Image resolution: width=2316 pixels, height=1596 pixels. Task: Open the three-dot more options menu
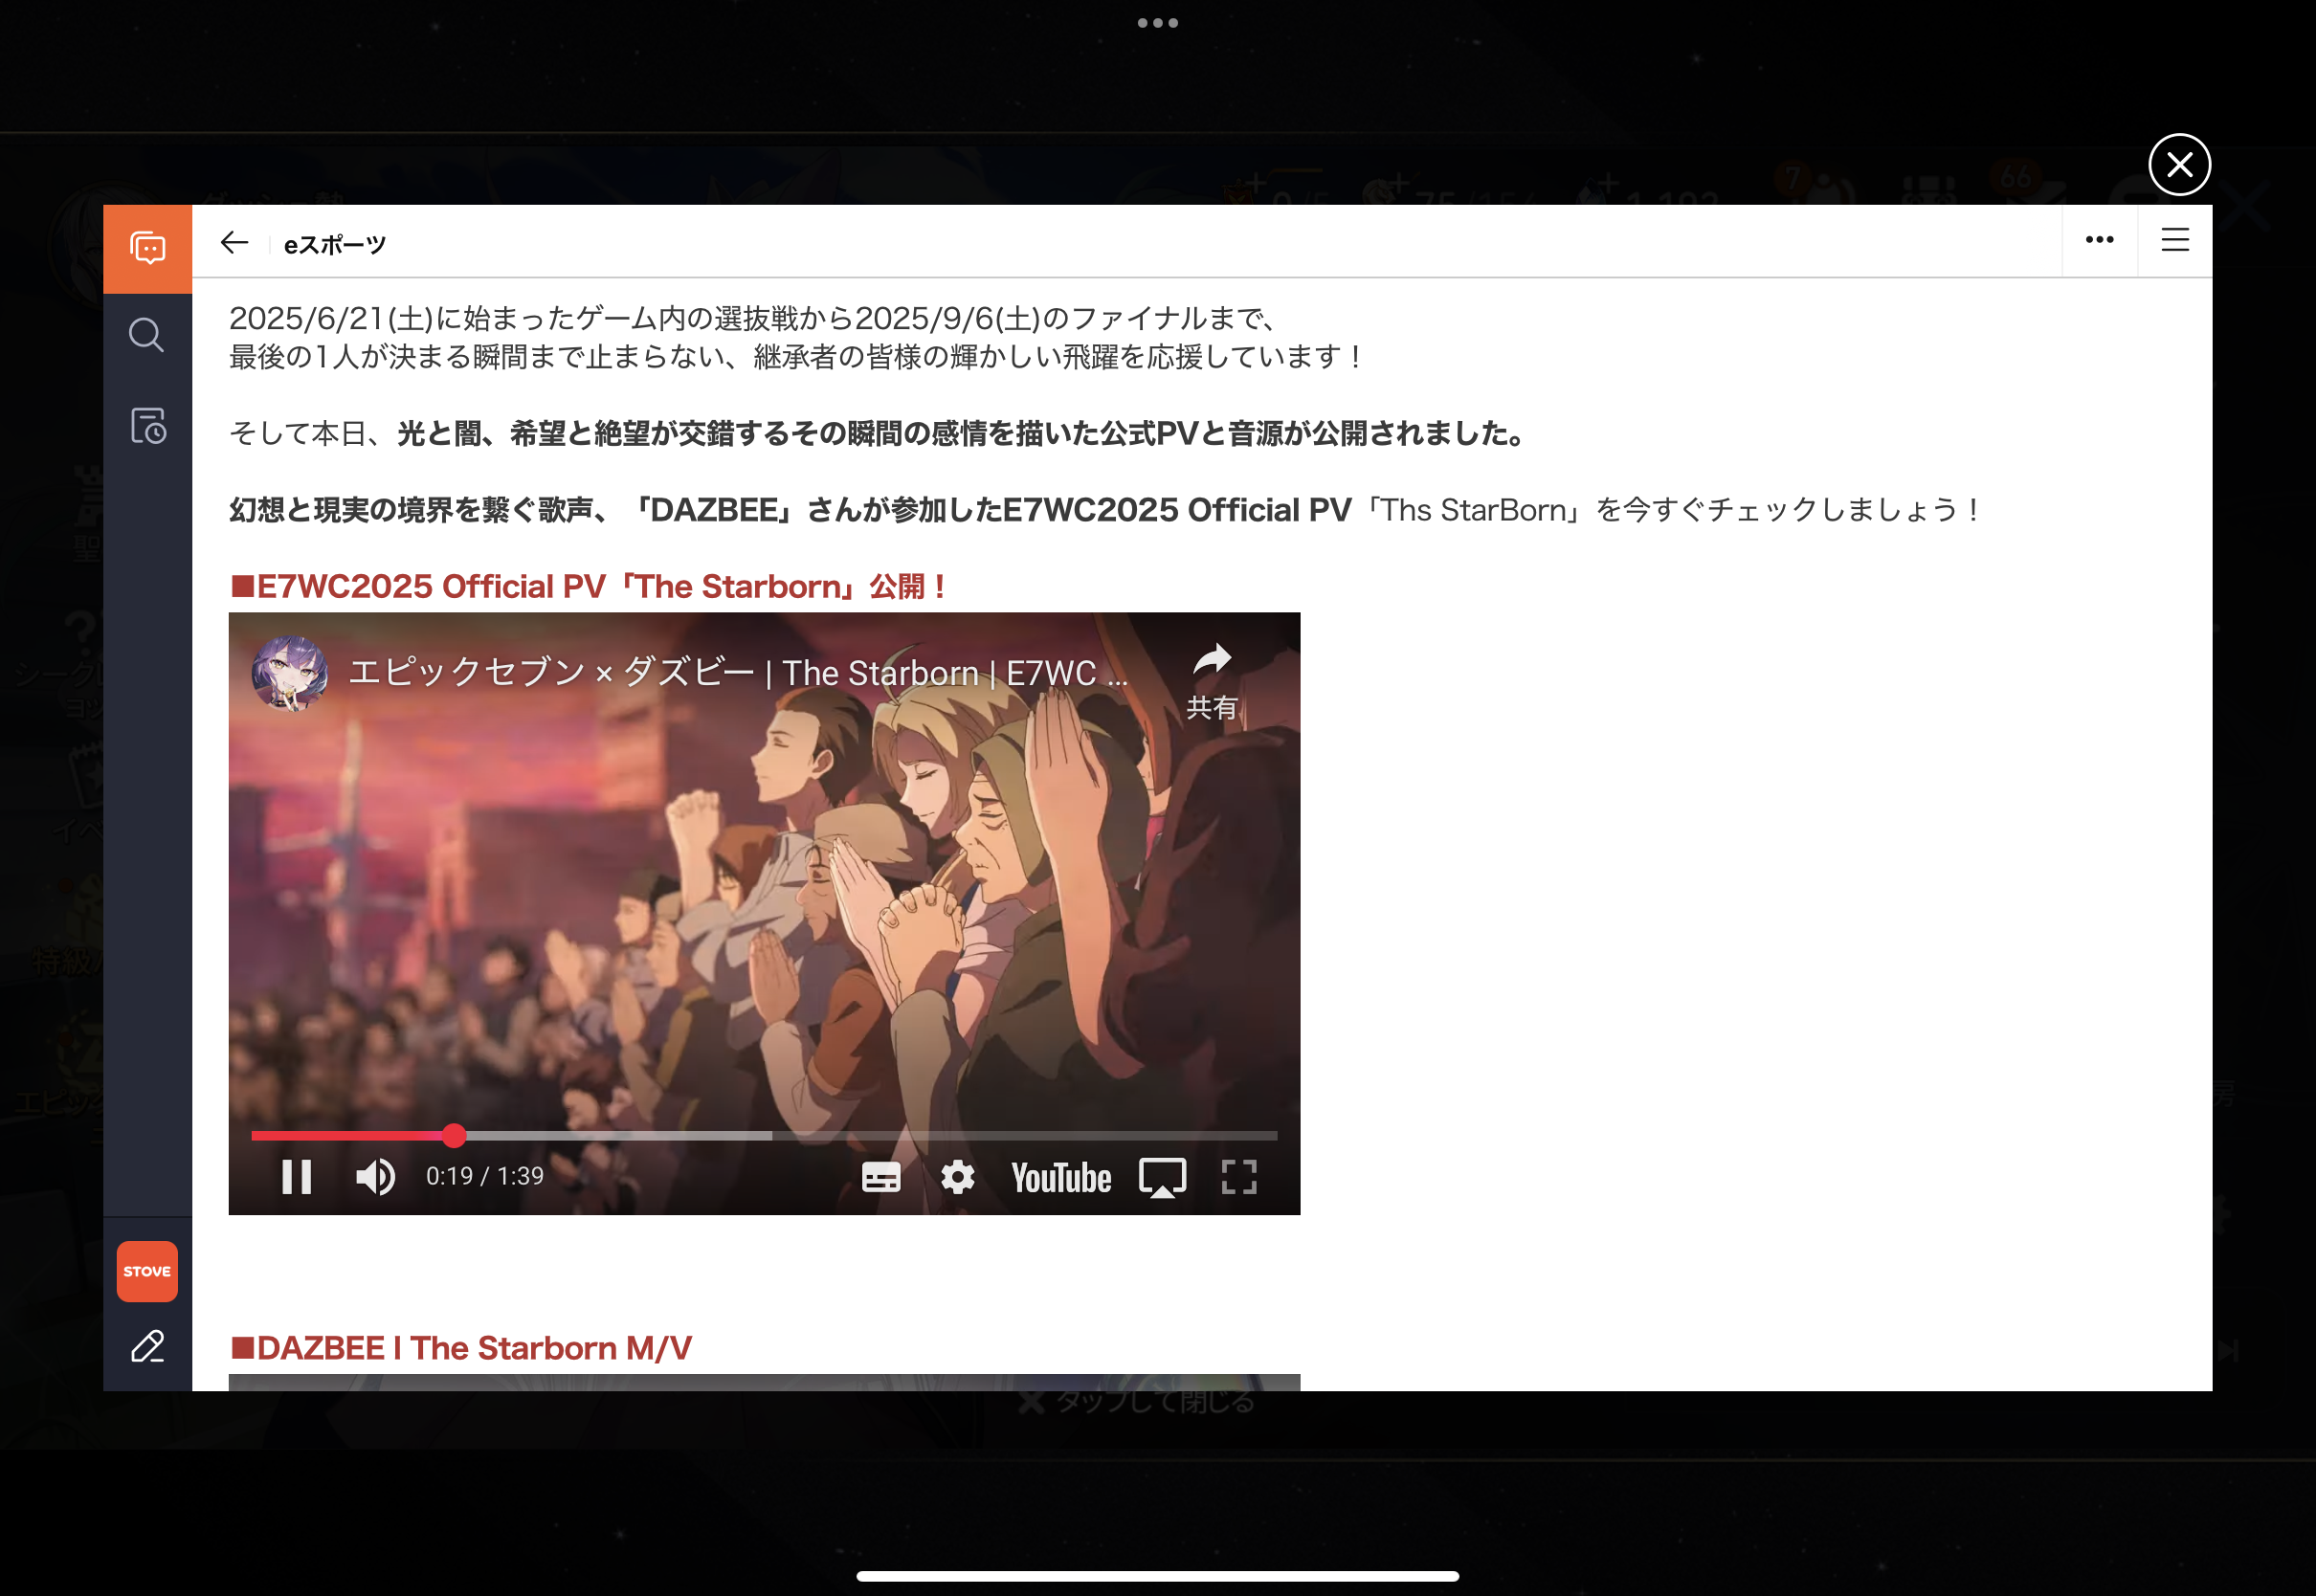[2099, 240]
